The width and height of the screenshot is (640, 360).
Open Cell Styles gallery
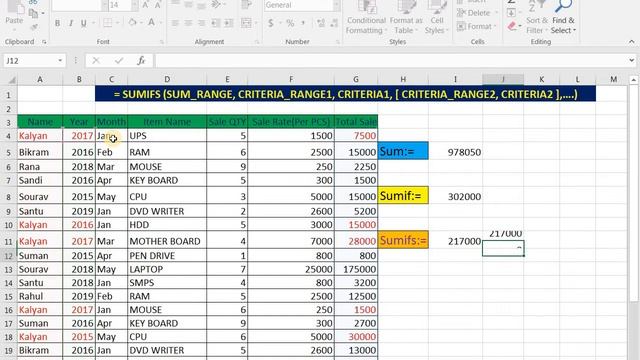[436, 18]
